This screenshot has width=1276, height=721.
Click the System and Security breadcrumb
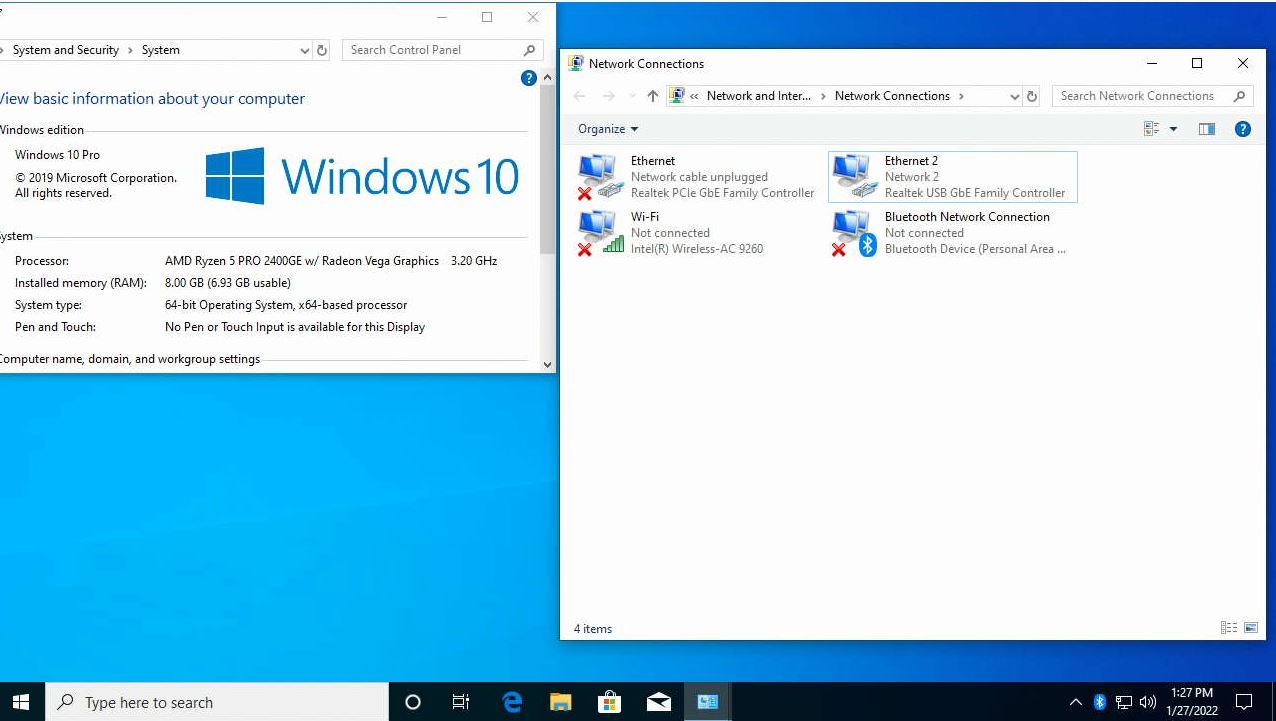66,50
